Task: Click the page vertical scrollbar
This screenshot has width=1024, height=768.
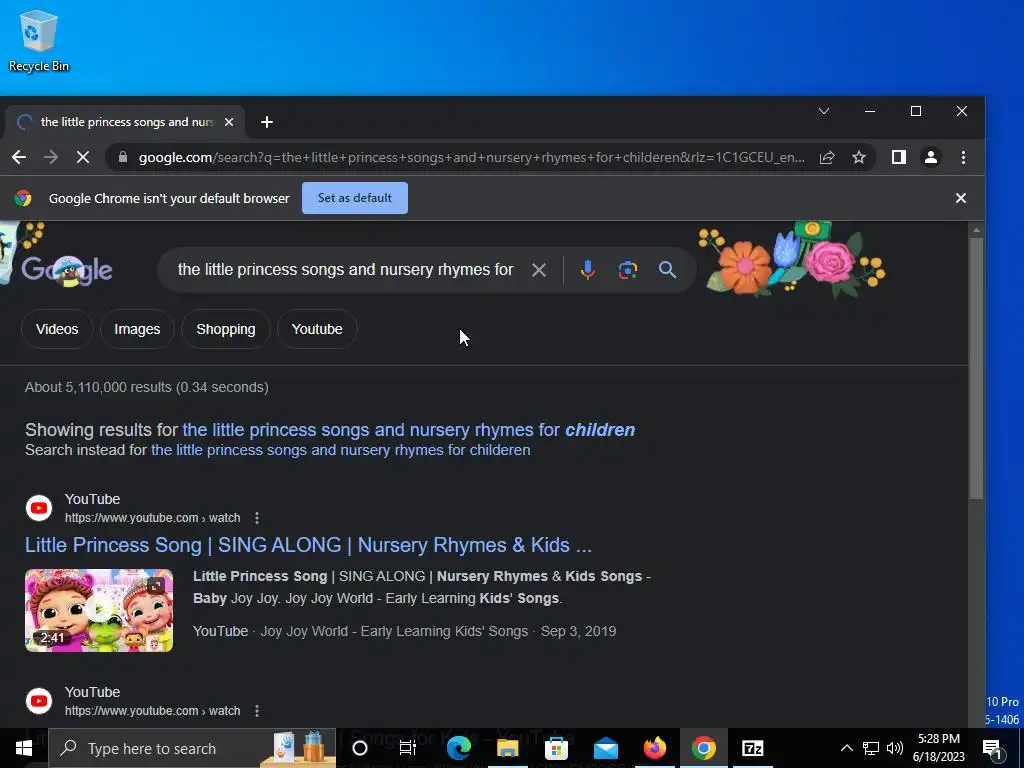Action: point(976,366)
